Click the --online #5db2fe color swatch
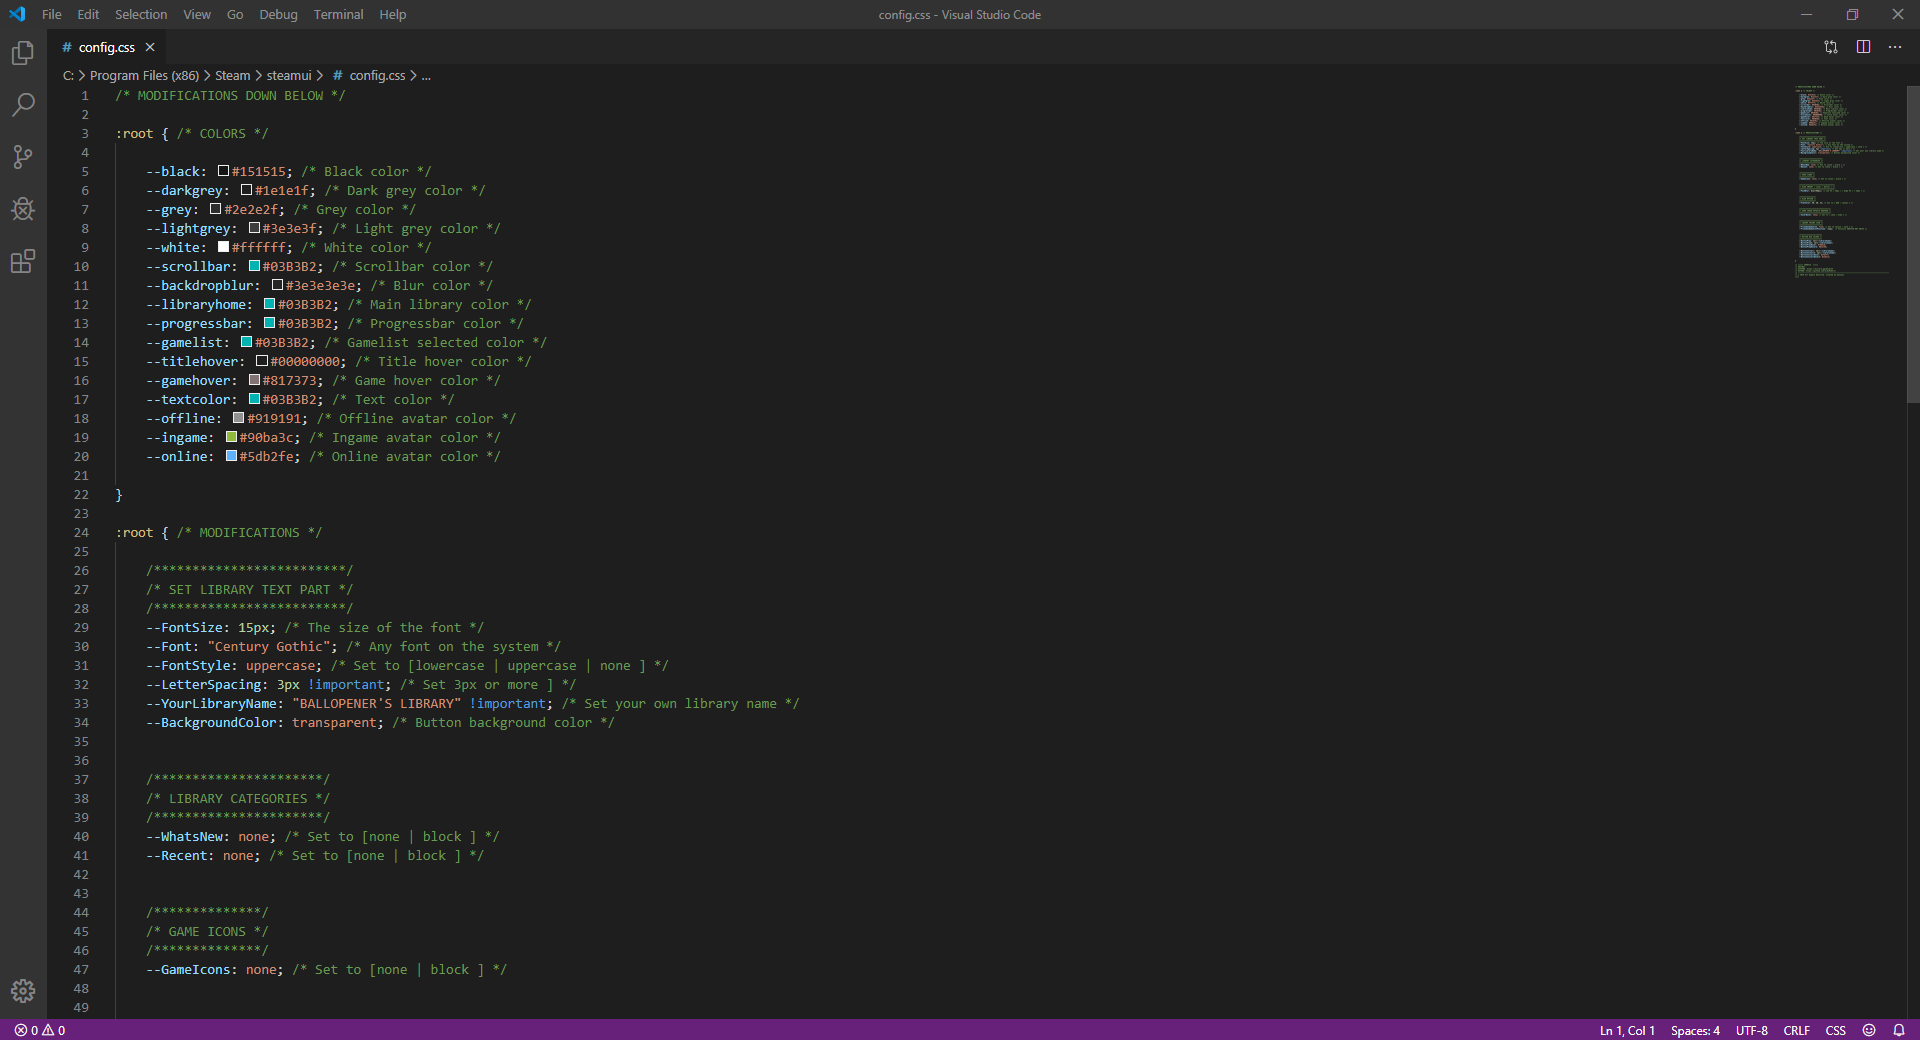 (x=231, y=456)
